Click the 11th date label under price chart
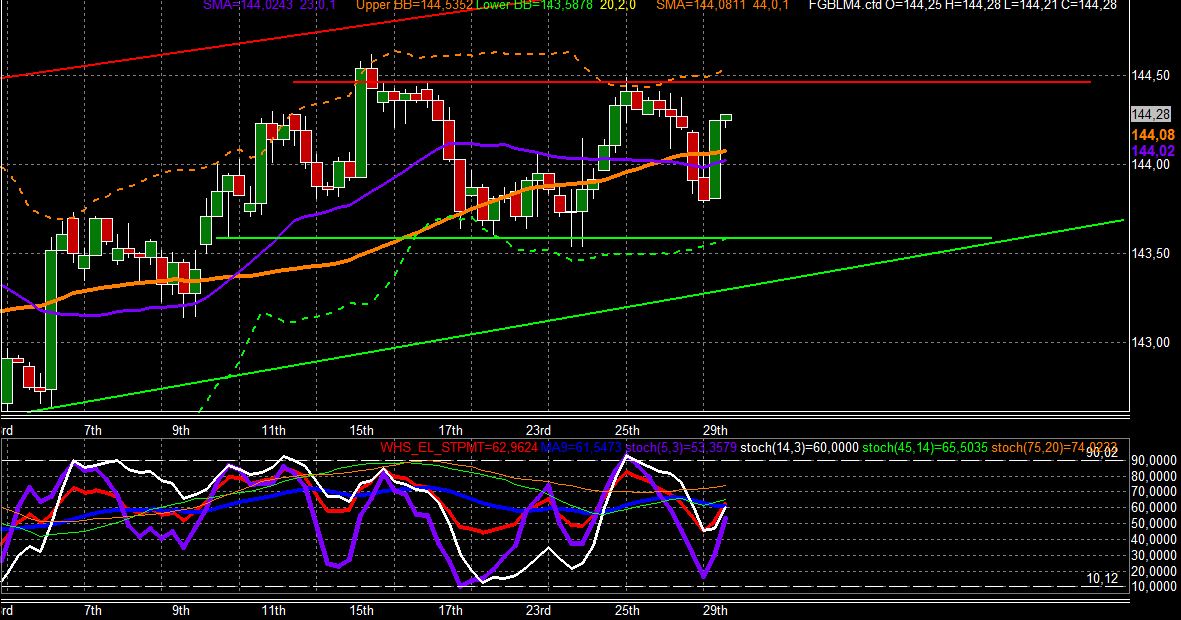The height and width of the screenshot is (620, 1181). 273,430
